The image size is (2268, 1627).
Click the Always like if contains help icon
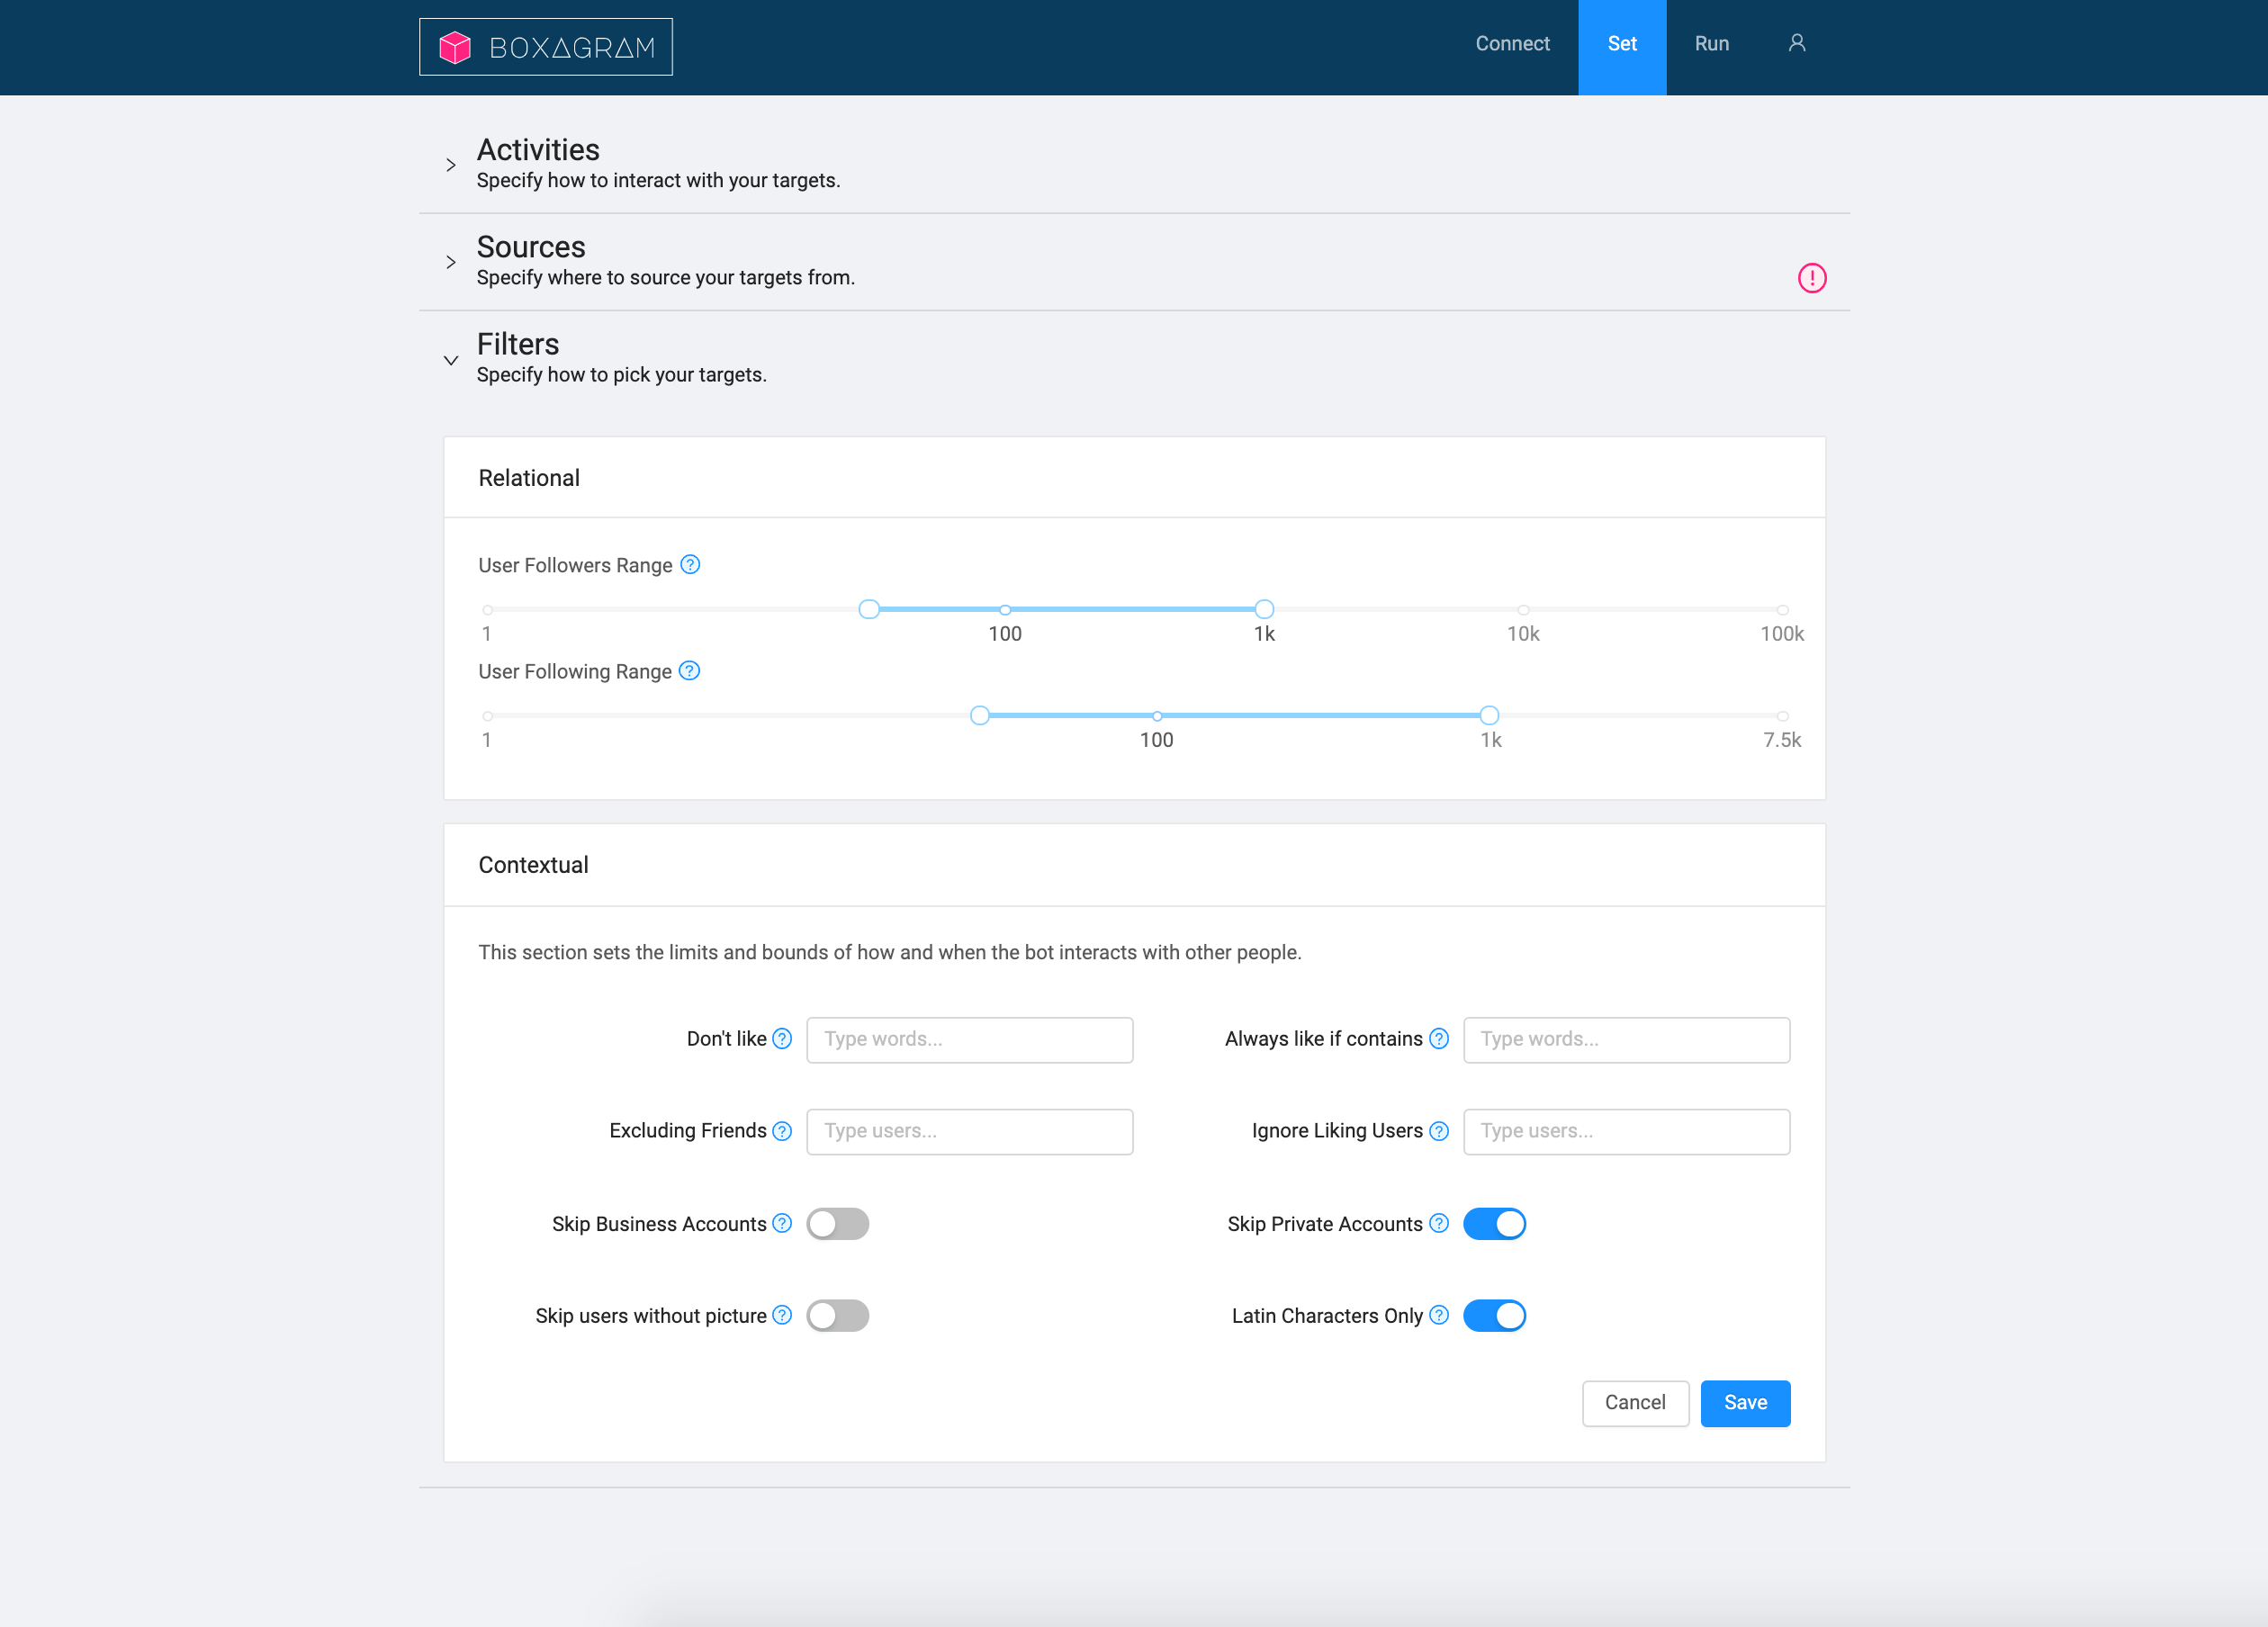1438,1039
